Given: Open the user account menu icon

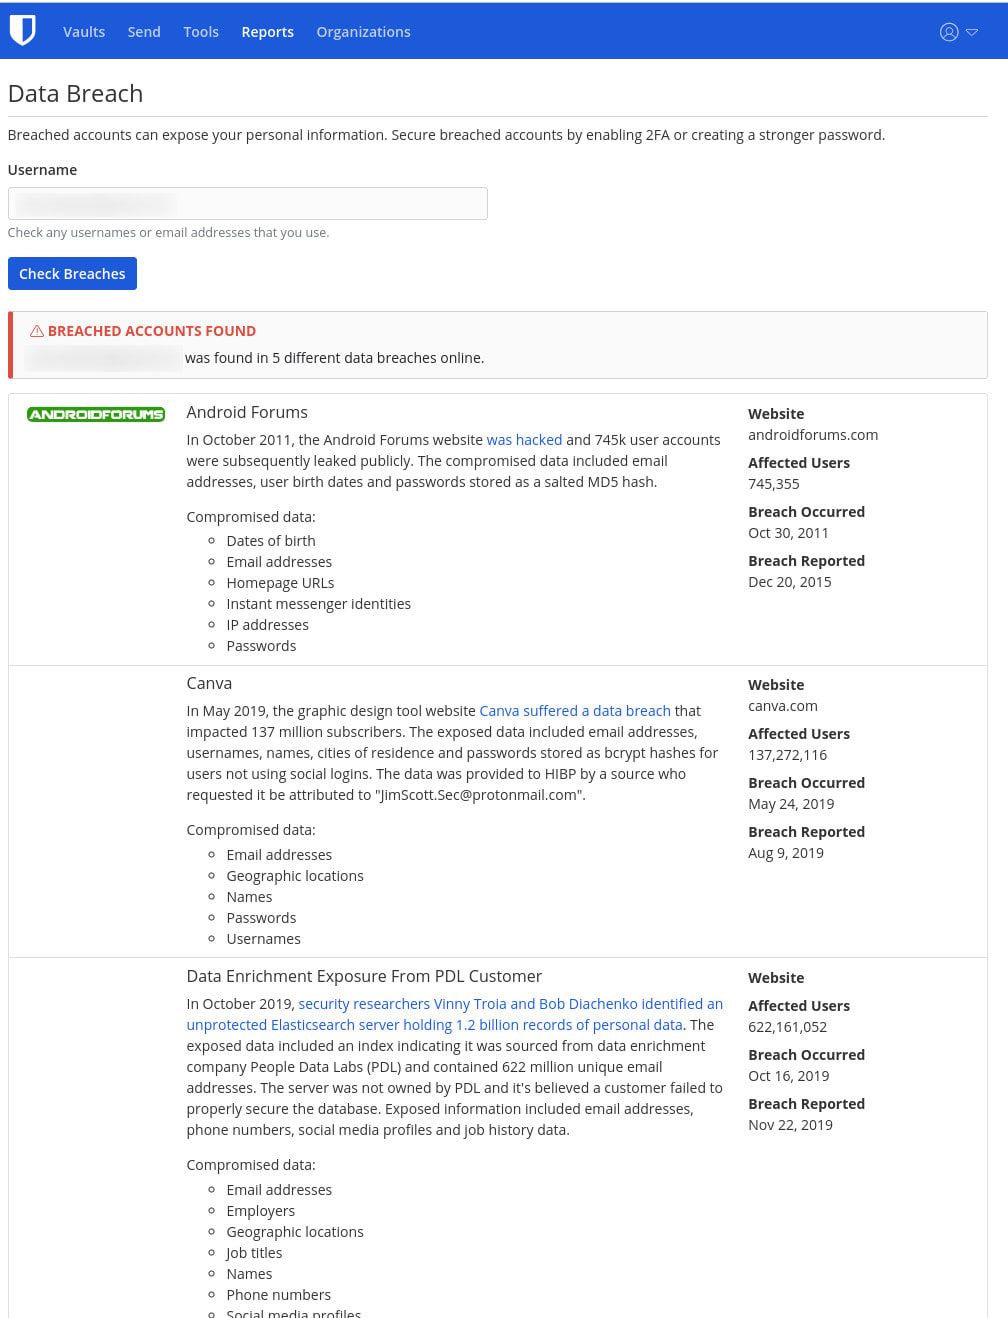Looking at the screenshot, I should tap(949, 32).
